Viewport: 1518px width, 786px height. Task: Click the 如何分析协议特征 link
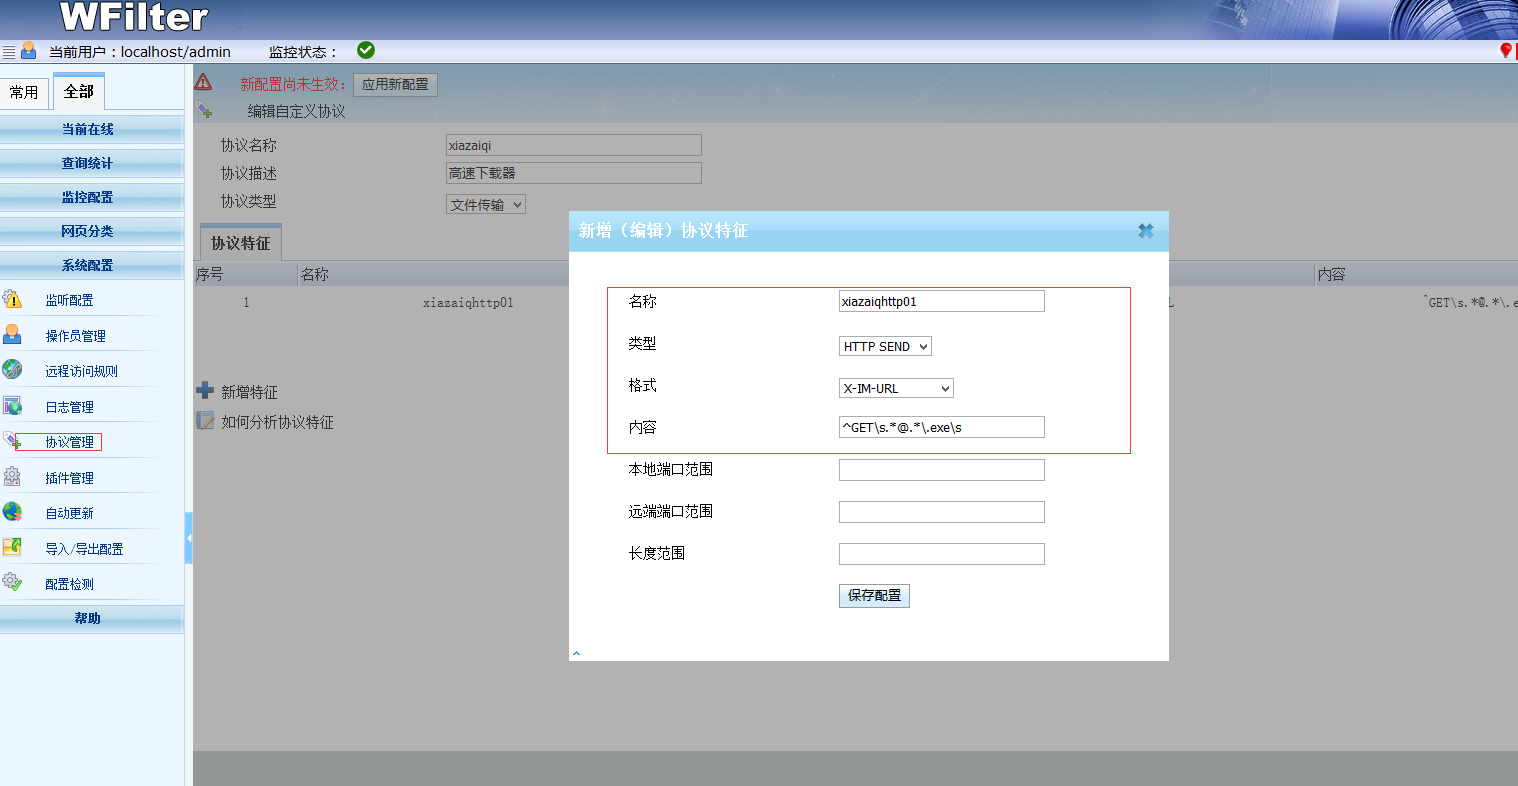(x=277, y=422)
